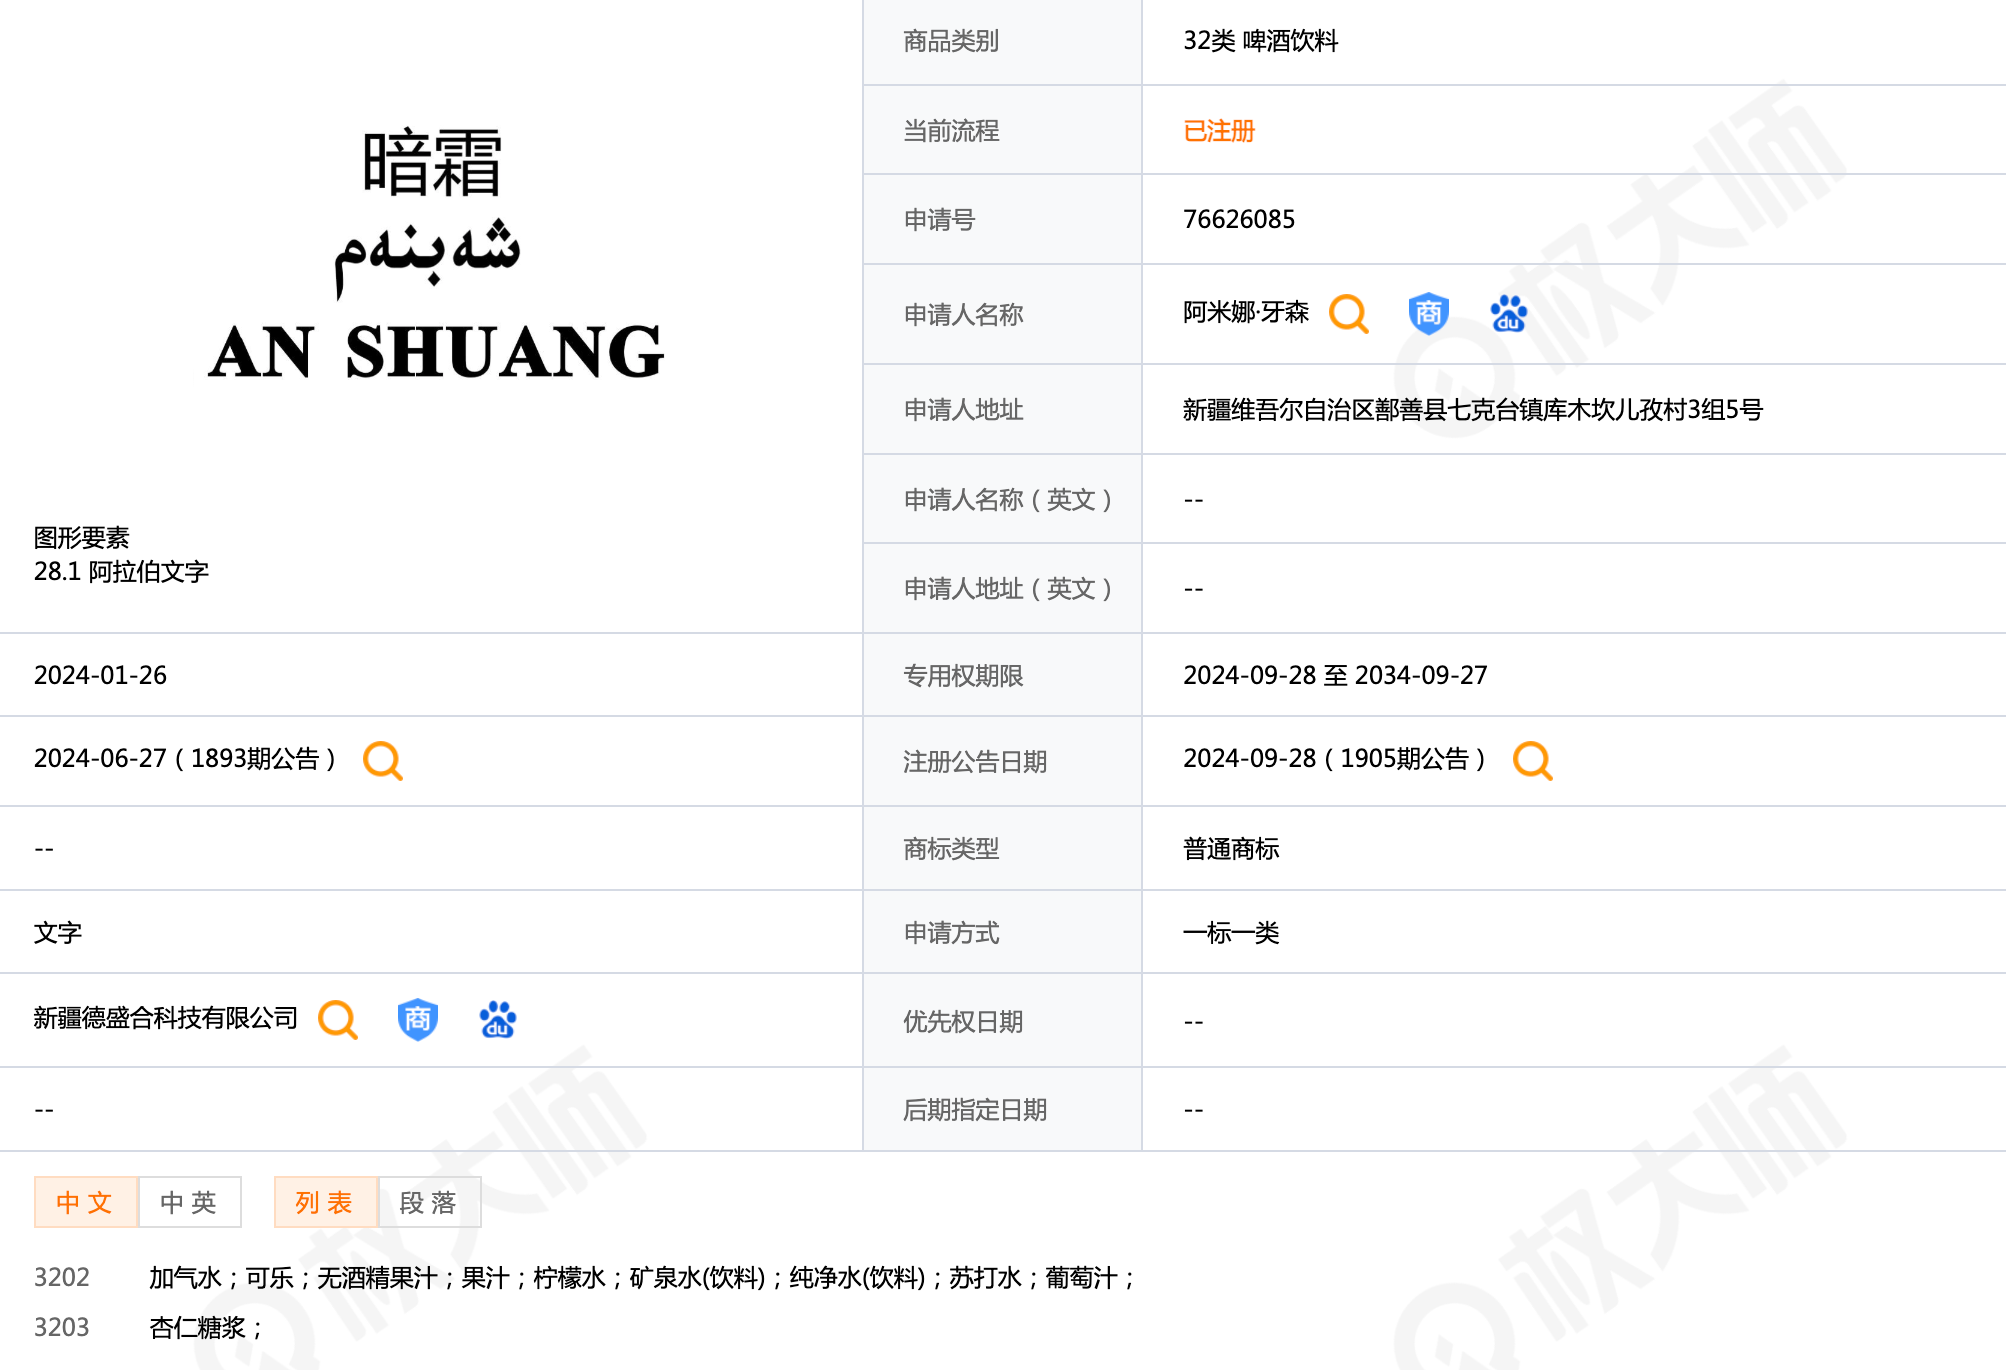The height and width of the screenshot is (1370, 2006).
Task: Click blue 商 shield icon beside applicant name
Action: (x=1428, y=314)
